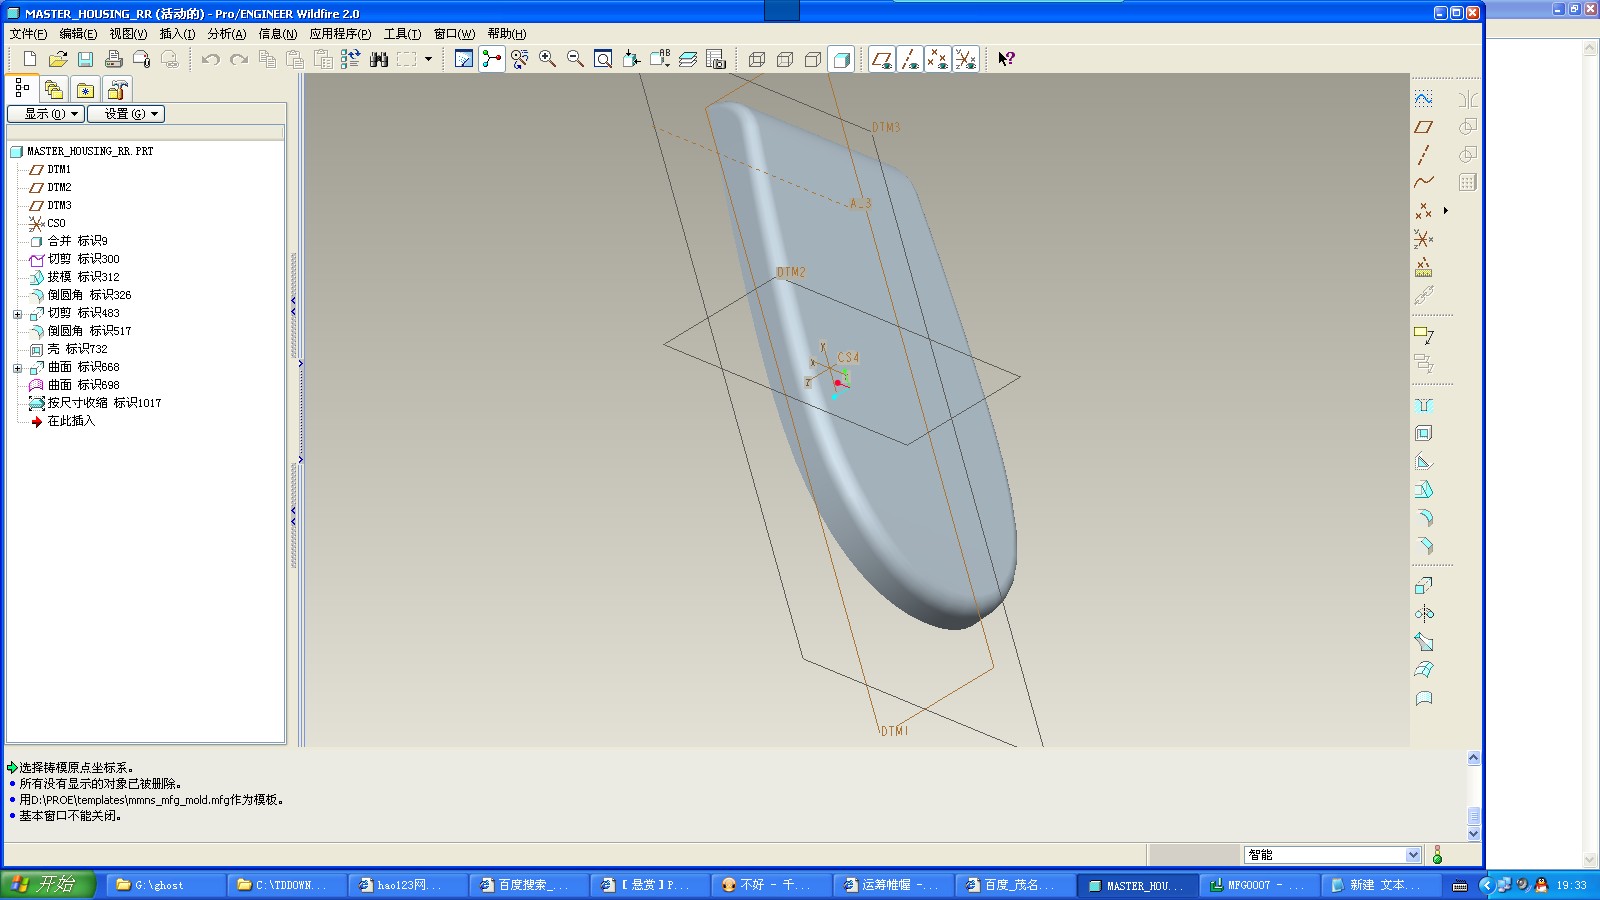Select the Hole tool icon
Screen dimensions: 1600x900
click(1423, 406)
